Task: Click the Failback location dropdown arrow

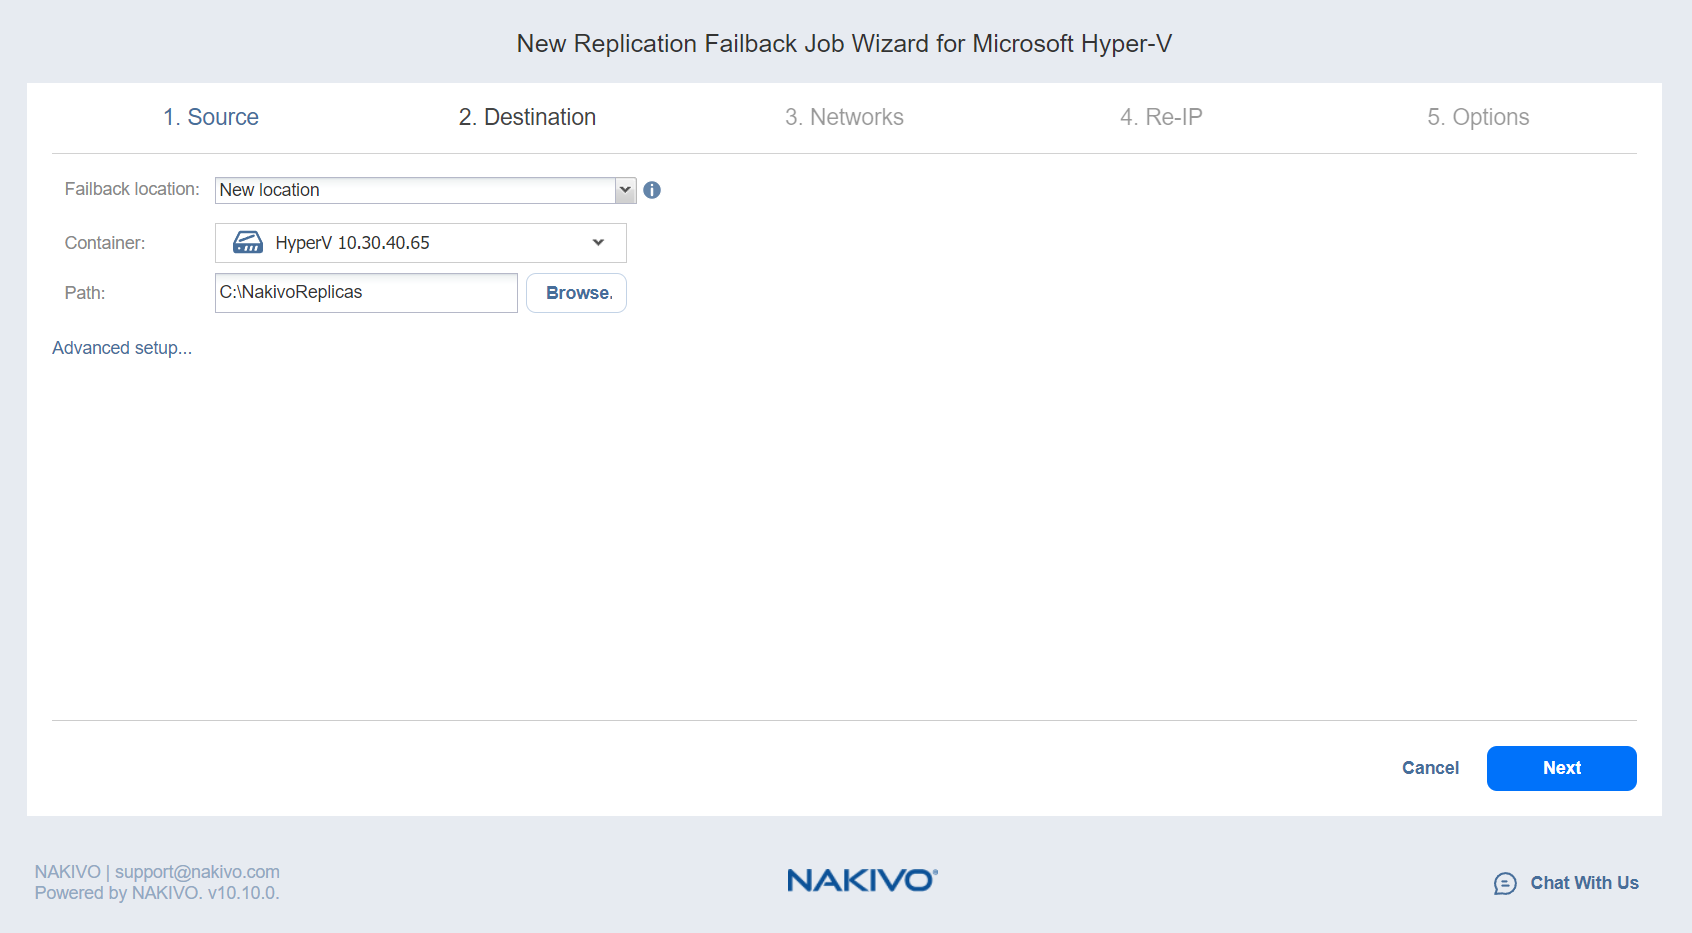Action: pos(625,190)
